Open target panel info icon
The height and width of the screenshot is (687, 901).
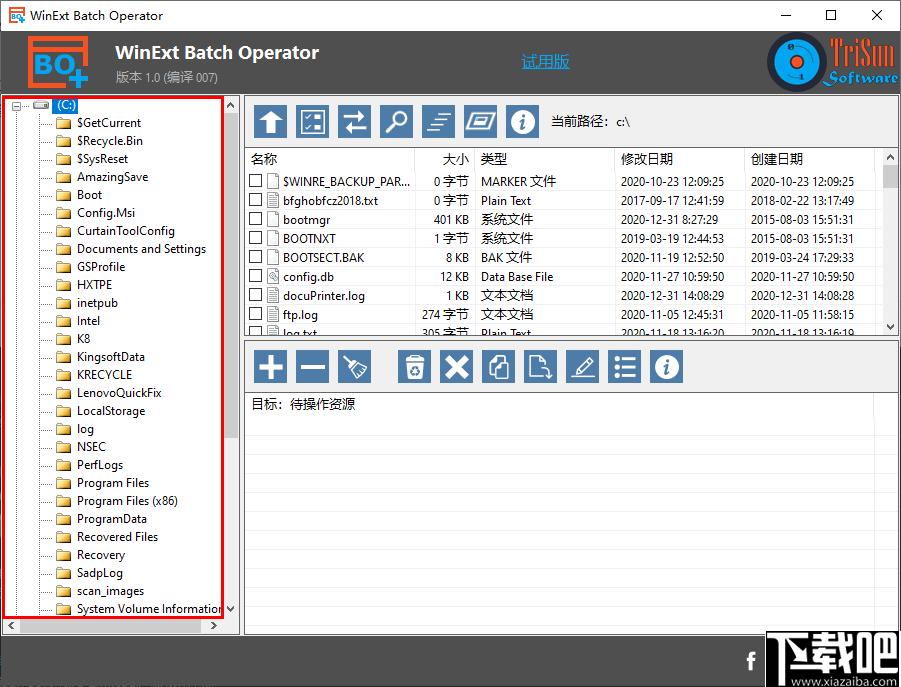[667, 366]
